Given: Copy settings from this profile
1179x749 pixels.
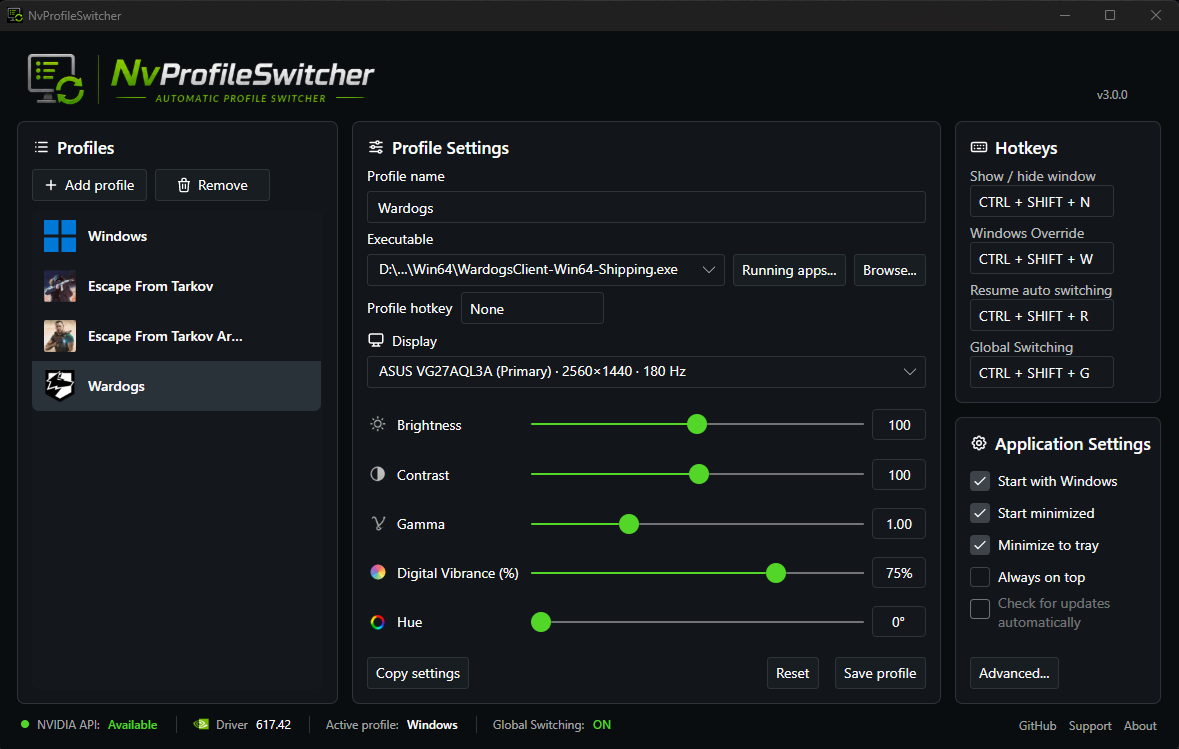Looking at the screenshot, I should (x=417, y=673).
